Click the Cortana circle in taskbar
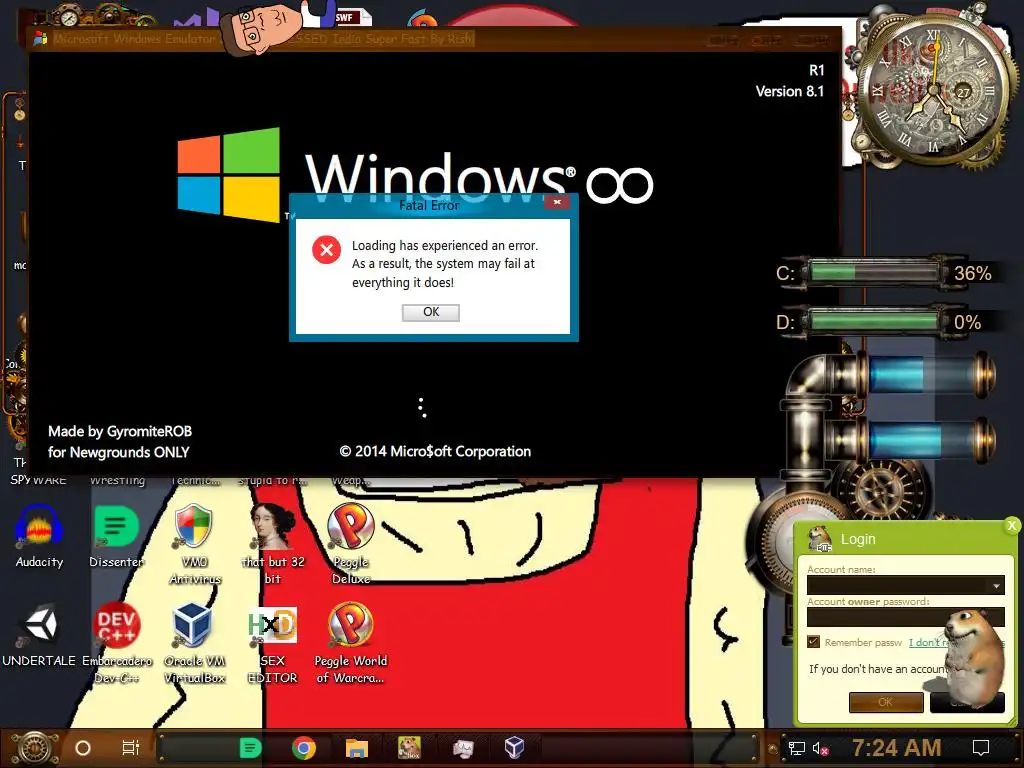1024x768 pixels. pyautogui.click(x=83, y=748)
